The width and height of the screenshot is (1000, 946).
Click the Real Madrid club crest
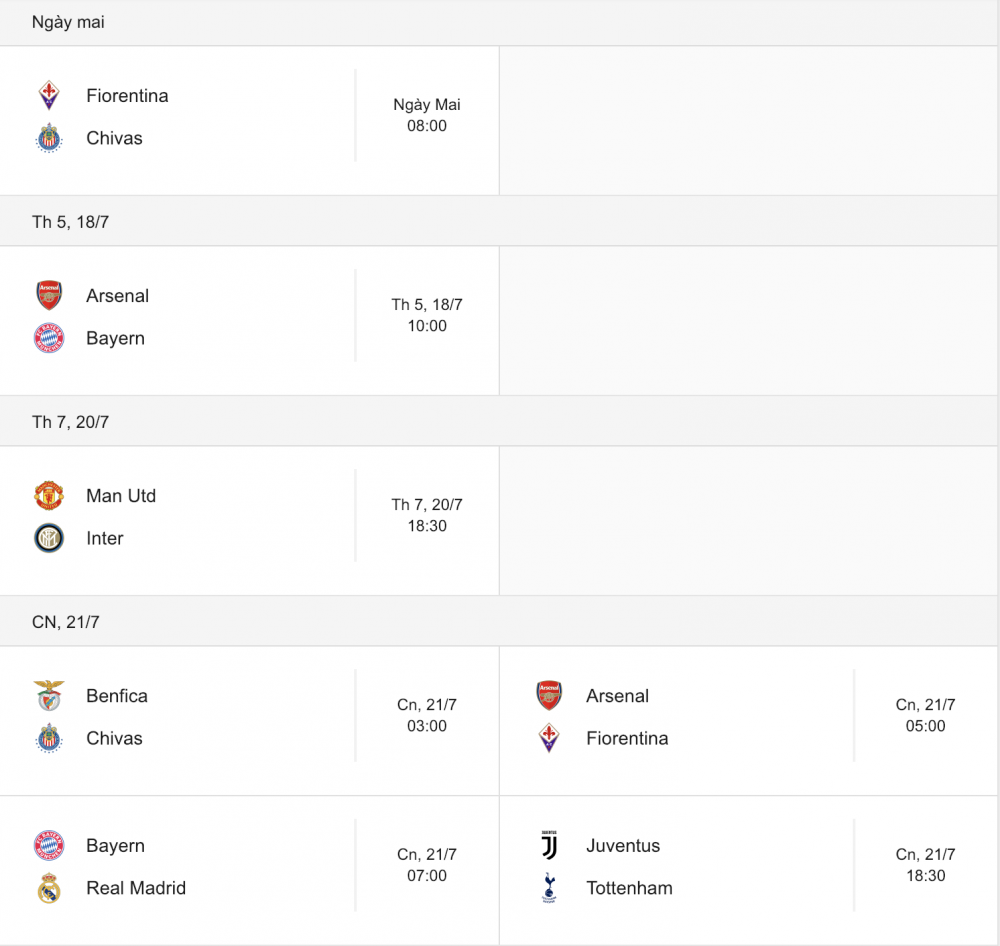tap(49, 888)
